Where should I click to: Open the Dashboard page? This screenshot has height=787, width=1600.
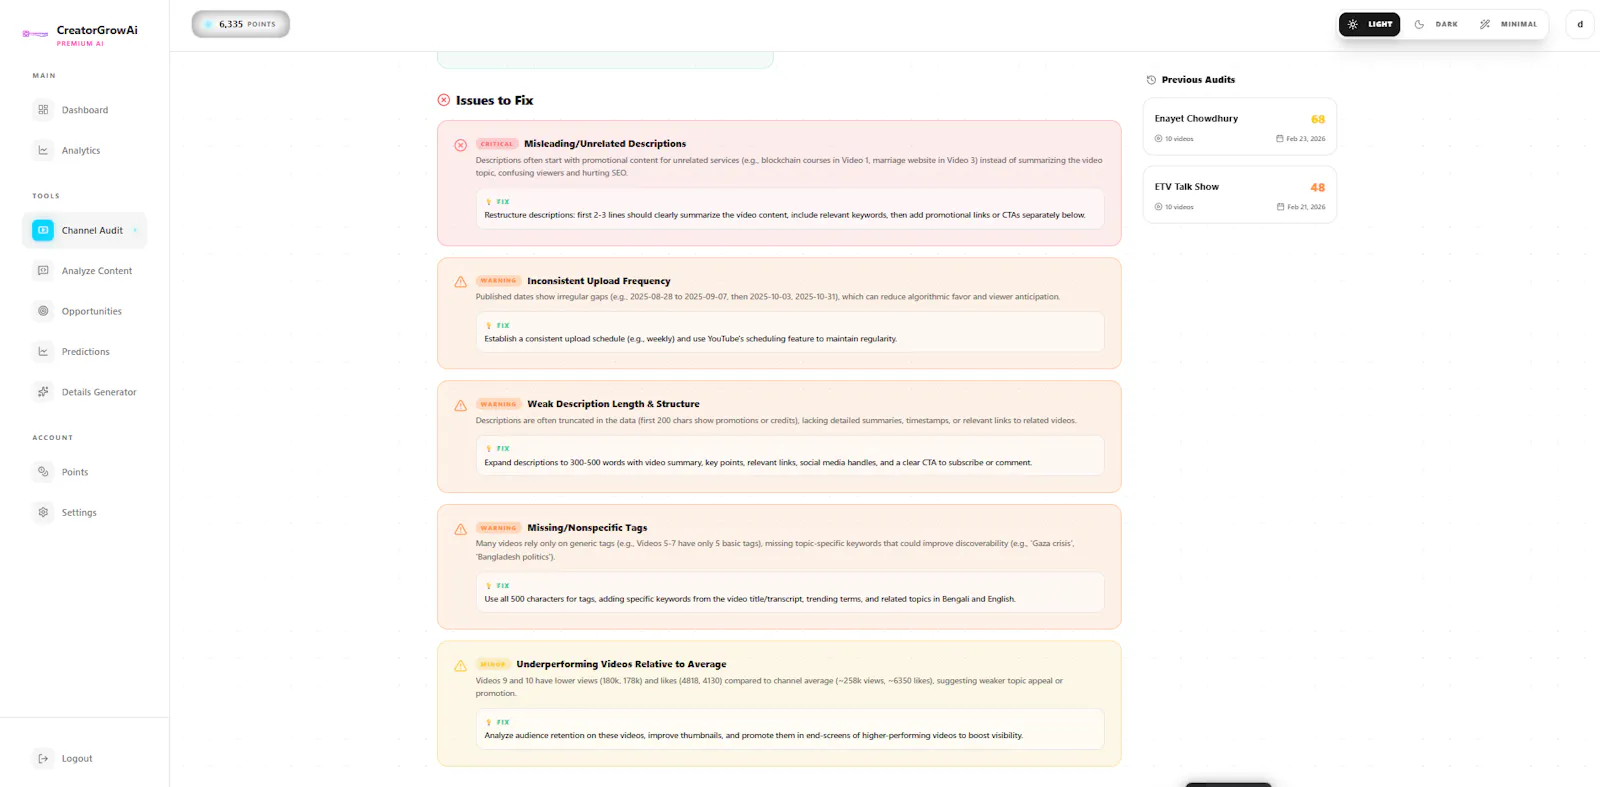[85, 110]
